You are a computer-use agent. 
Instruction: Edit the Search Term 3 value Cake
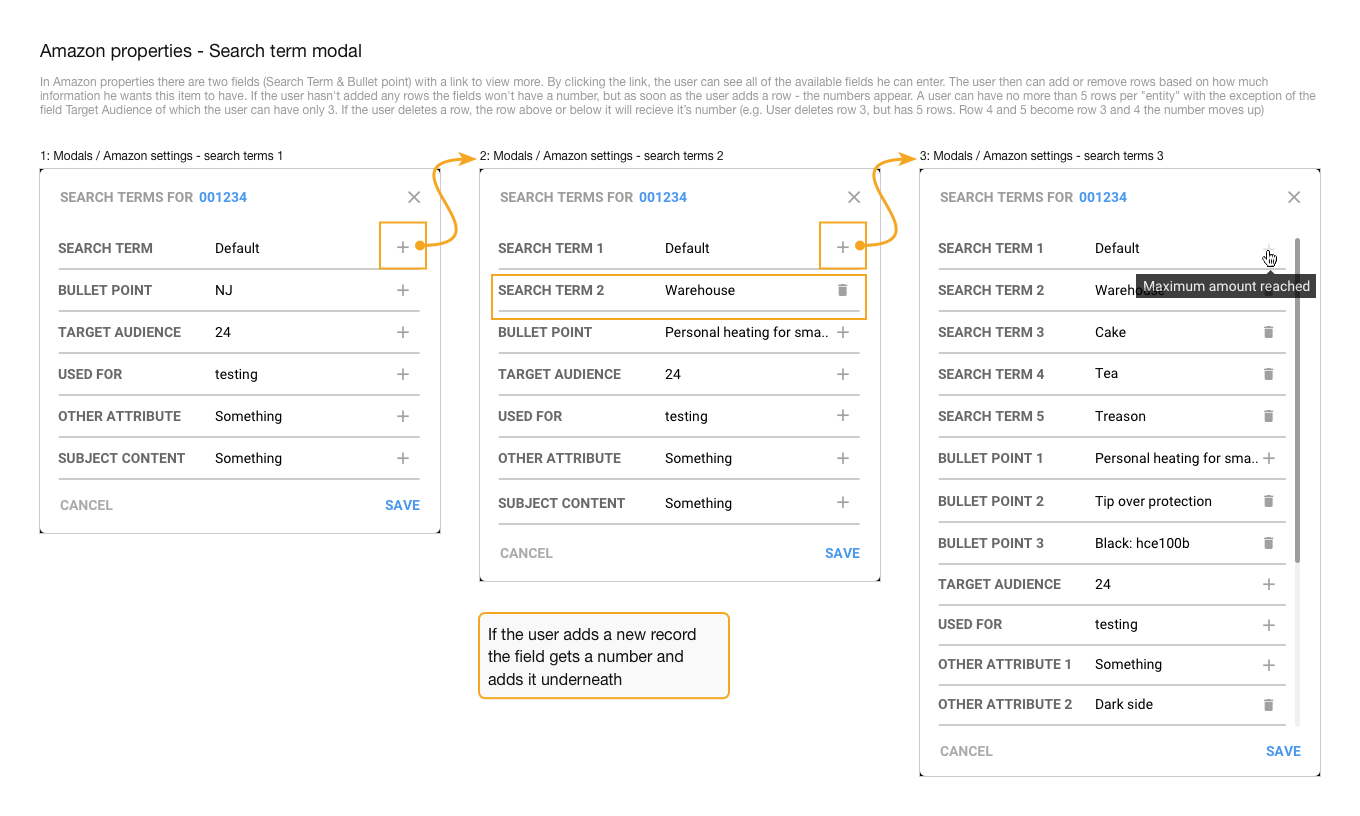1110,332
